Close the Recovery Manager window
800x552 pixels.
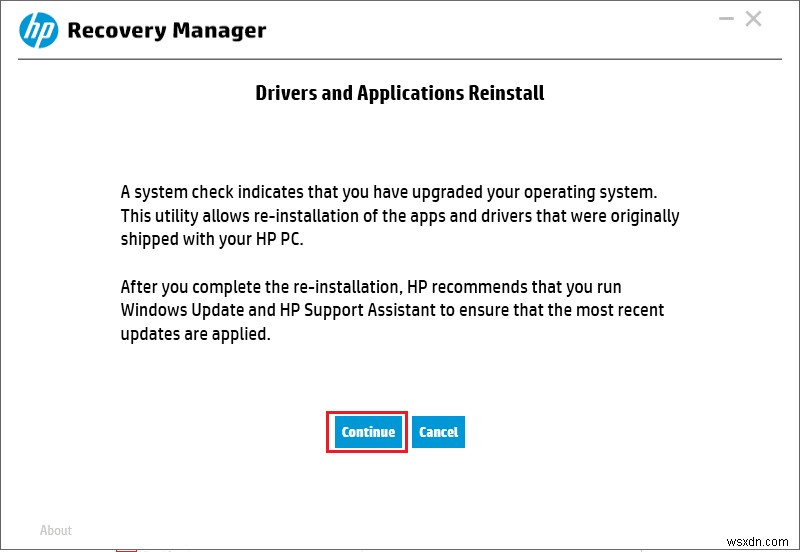[754, 19]
